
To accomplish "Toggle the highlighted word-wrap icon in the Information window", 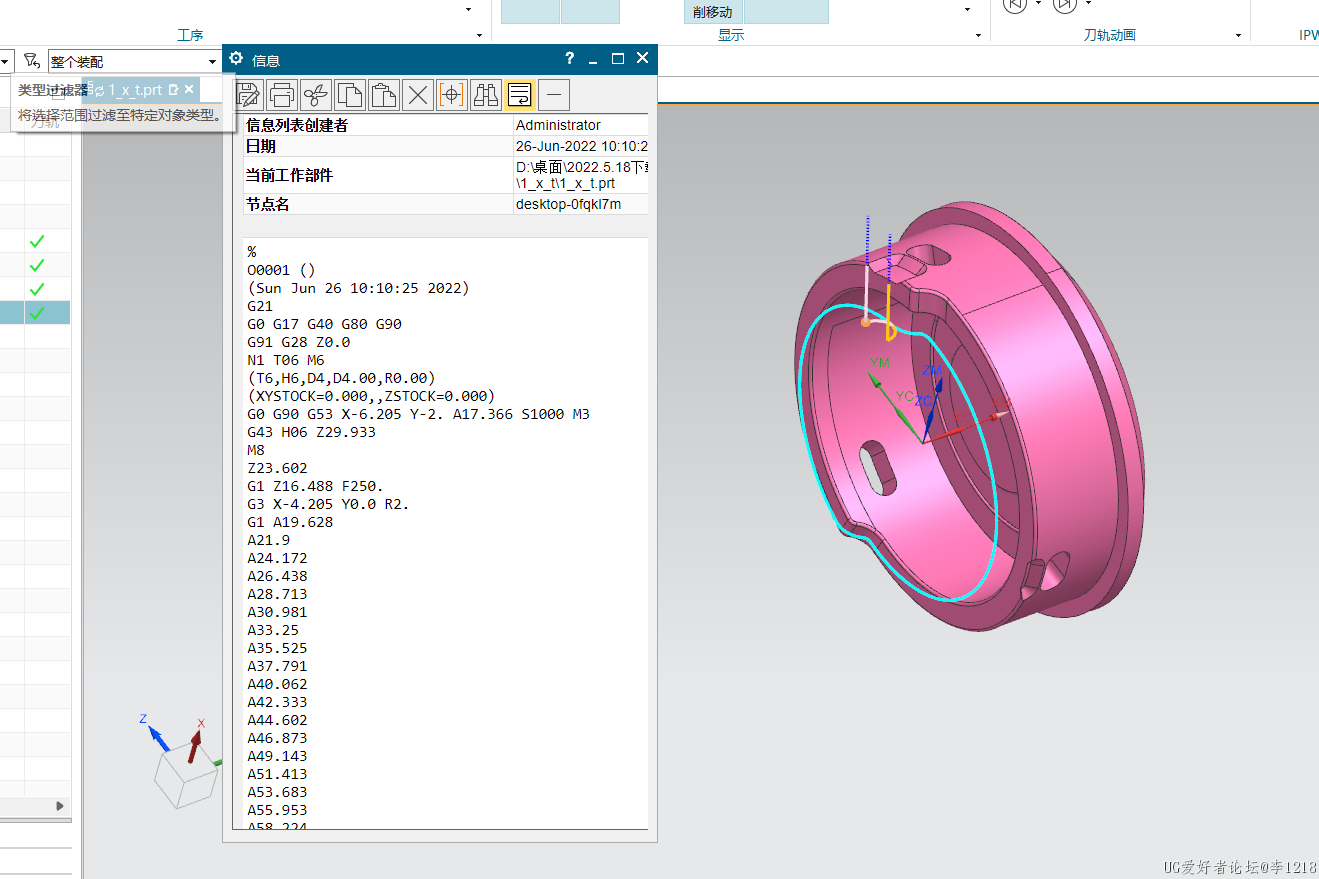I will click(520, 95).
